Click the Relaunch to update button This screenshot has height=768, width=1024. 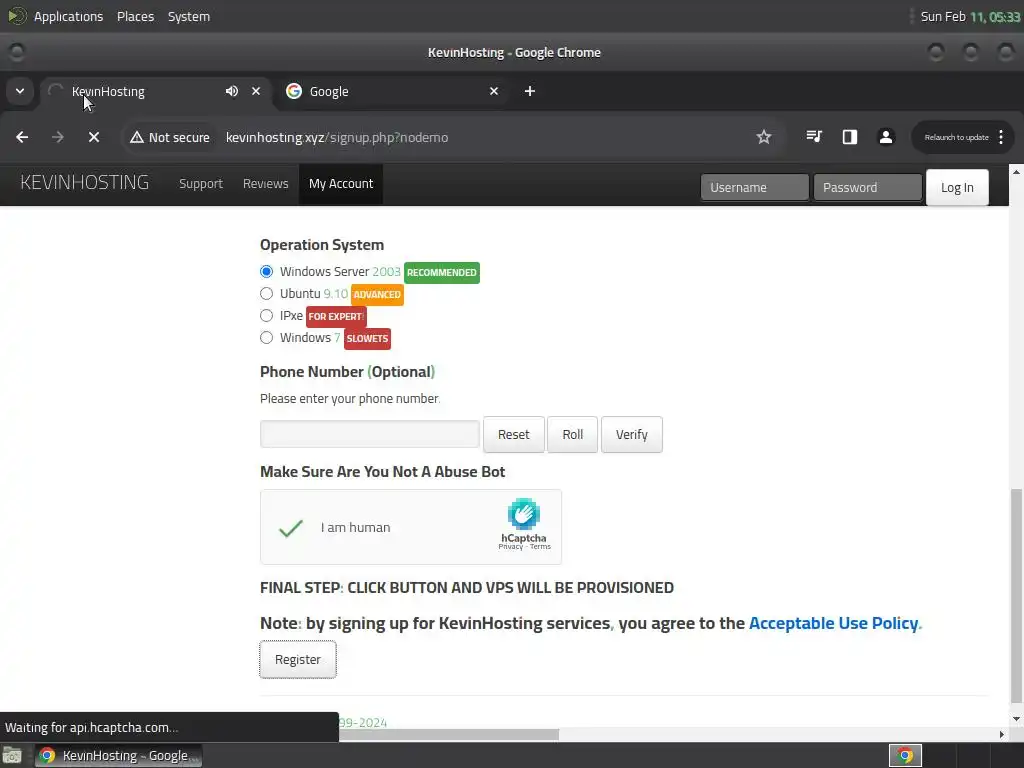pos(956,137)
